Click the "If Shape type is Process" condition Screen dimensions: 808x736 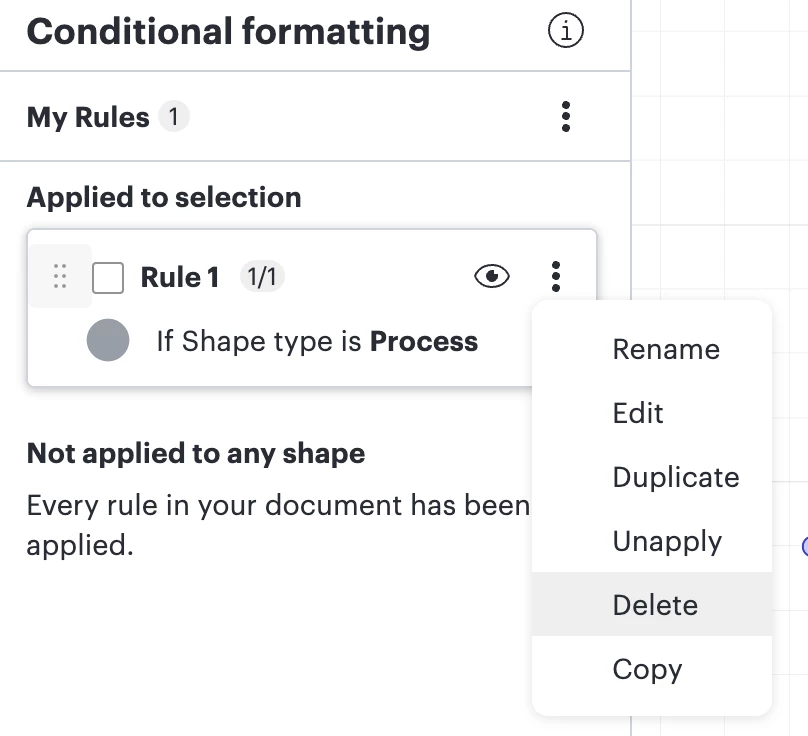coord(317,341)
